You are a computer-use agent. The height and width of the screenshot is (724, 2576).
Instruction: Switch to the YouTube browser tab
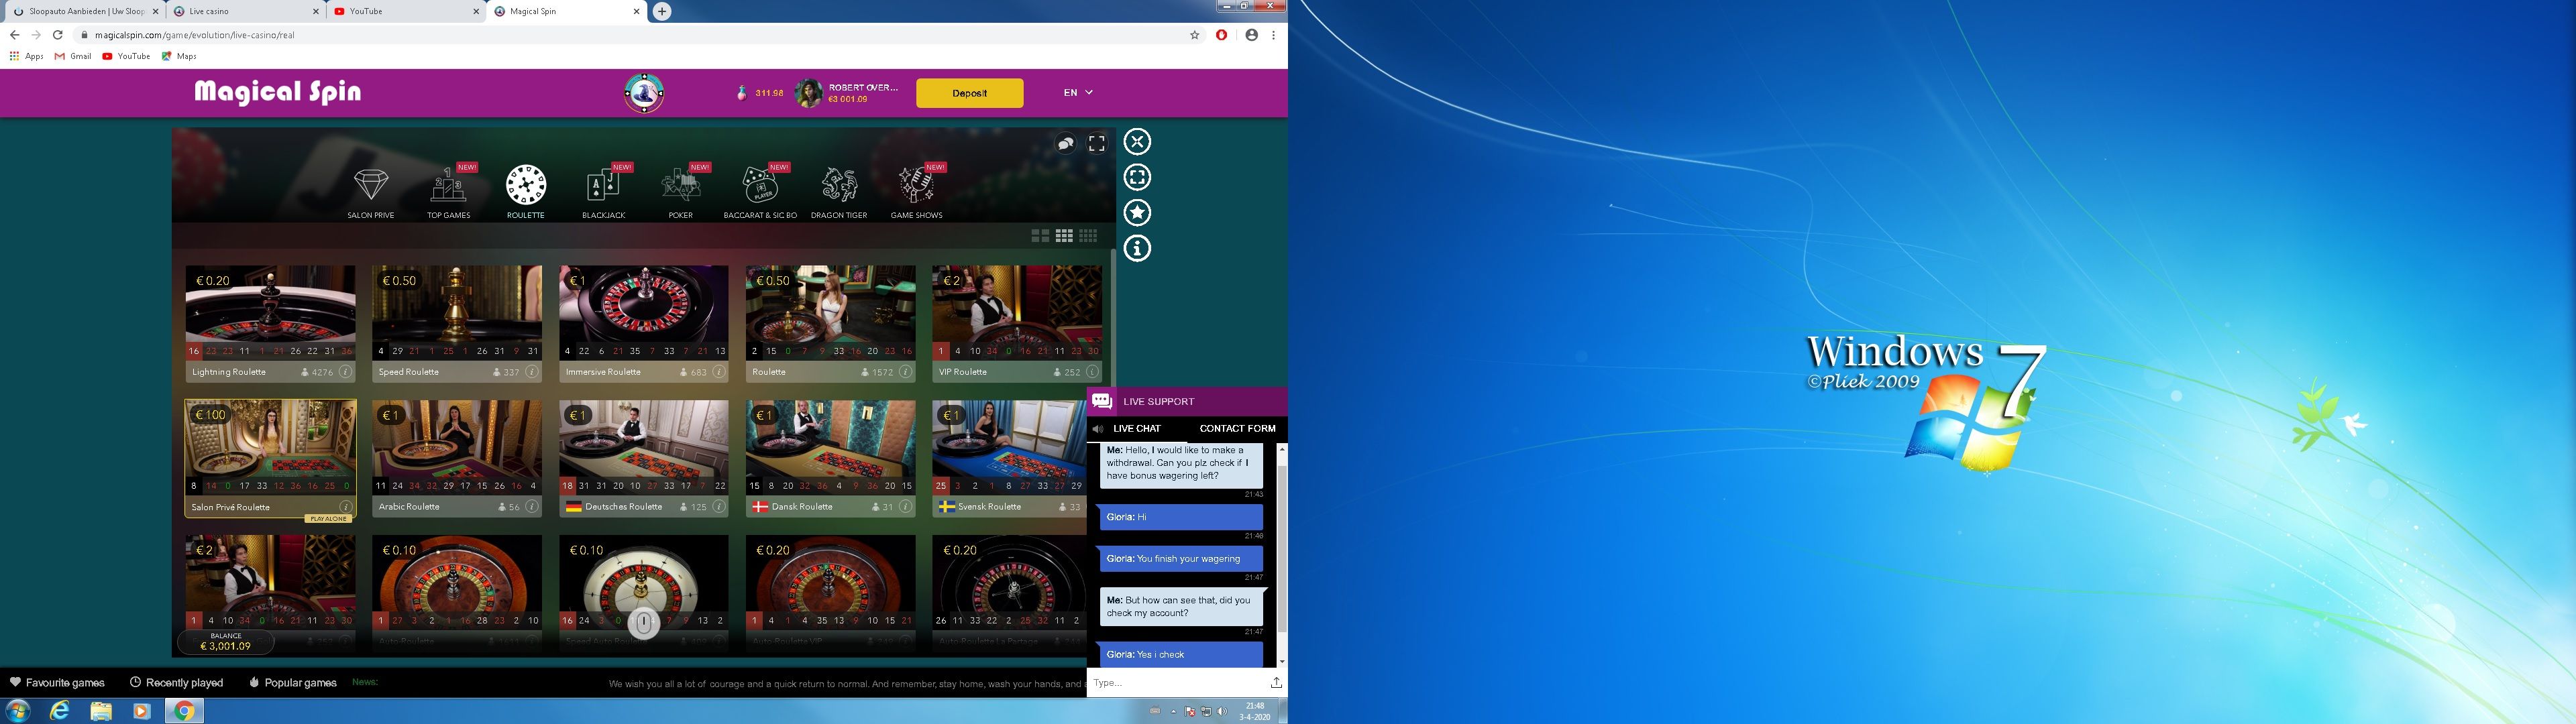pos(406,11)
